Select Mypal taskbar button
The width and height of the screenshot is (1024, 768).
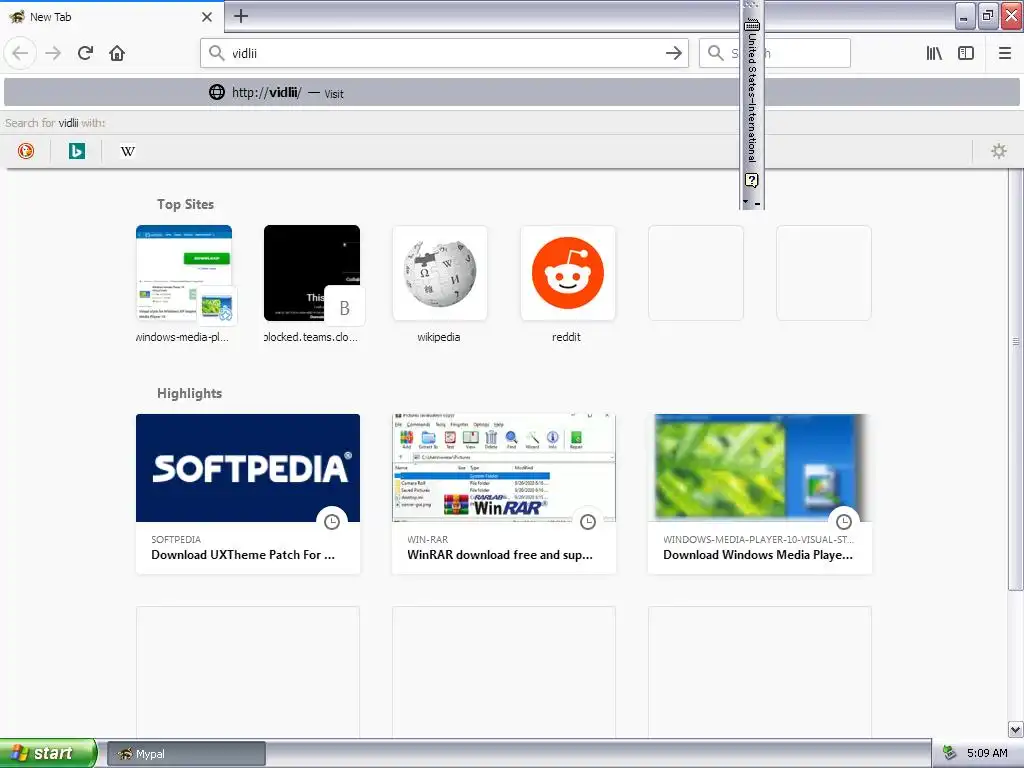(186, 754)
